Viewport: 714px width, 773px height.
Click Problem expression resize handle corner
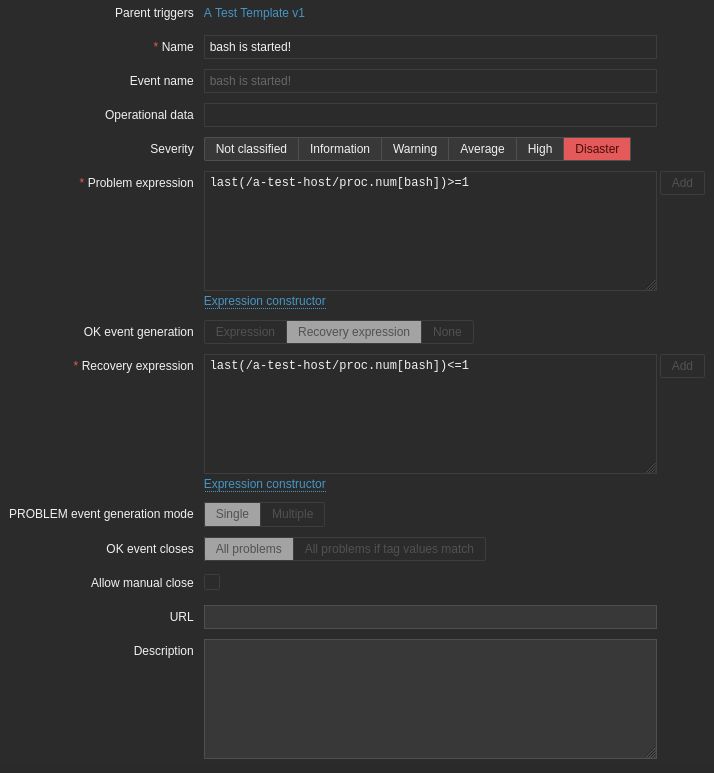coord(651,285)
